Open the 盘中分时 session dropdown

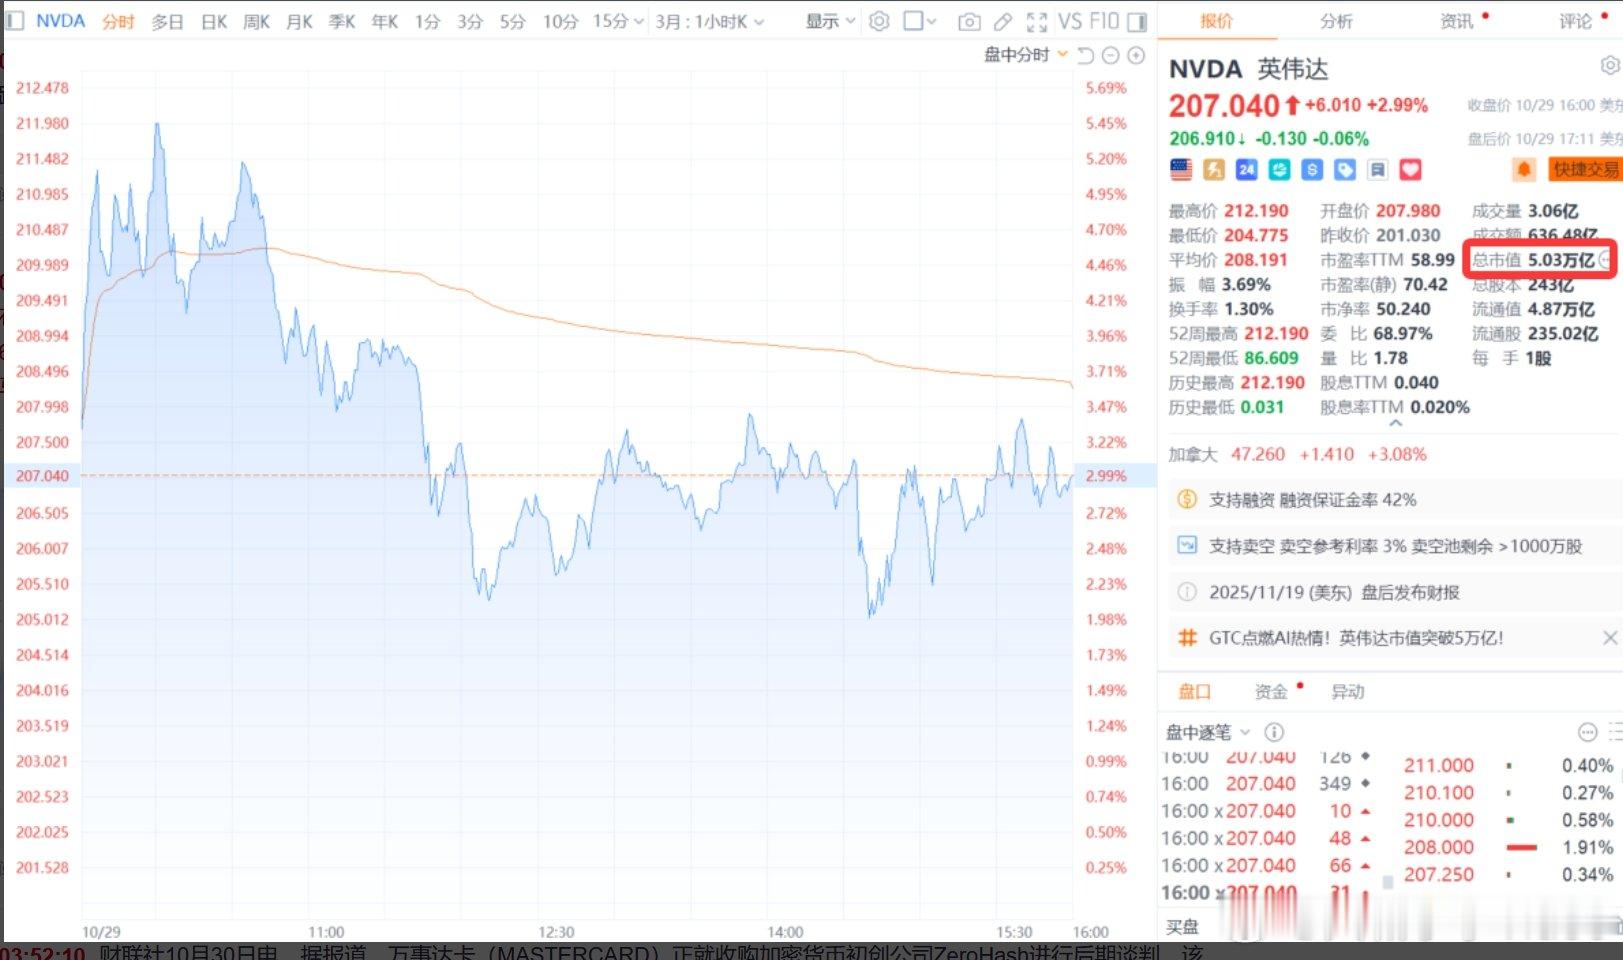pos(1026,55)
